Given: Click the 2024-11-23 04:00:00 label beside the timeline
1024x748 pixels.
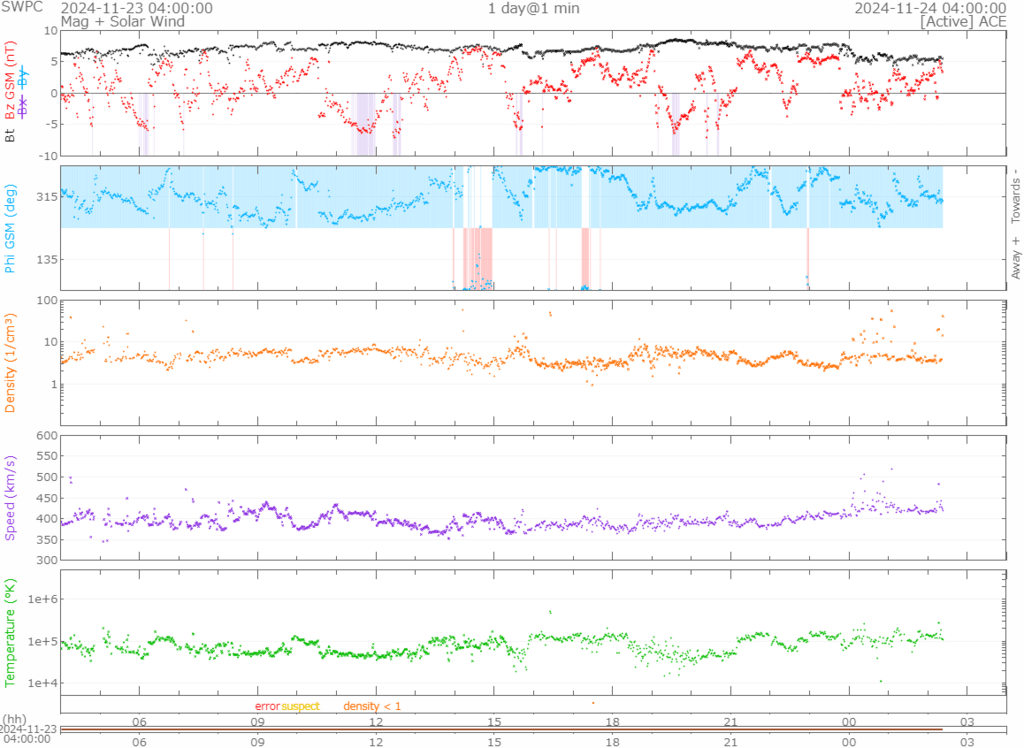Looking at the screenshot, I should pyautogui.click(x=28, y=734).
